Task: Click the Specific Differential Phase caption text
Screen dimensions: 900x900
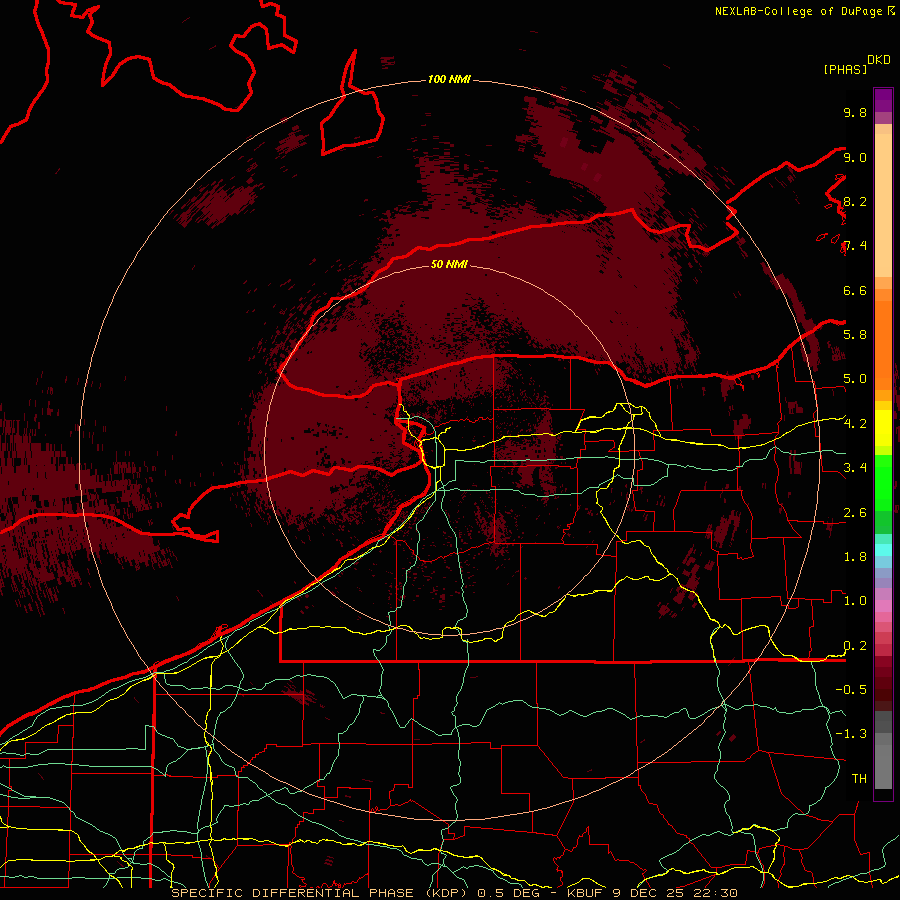Action: click(454, 893)
